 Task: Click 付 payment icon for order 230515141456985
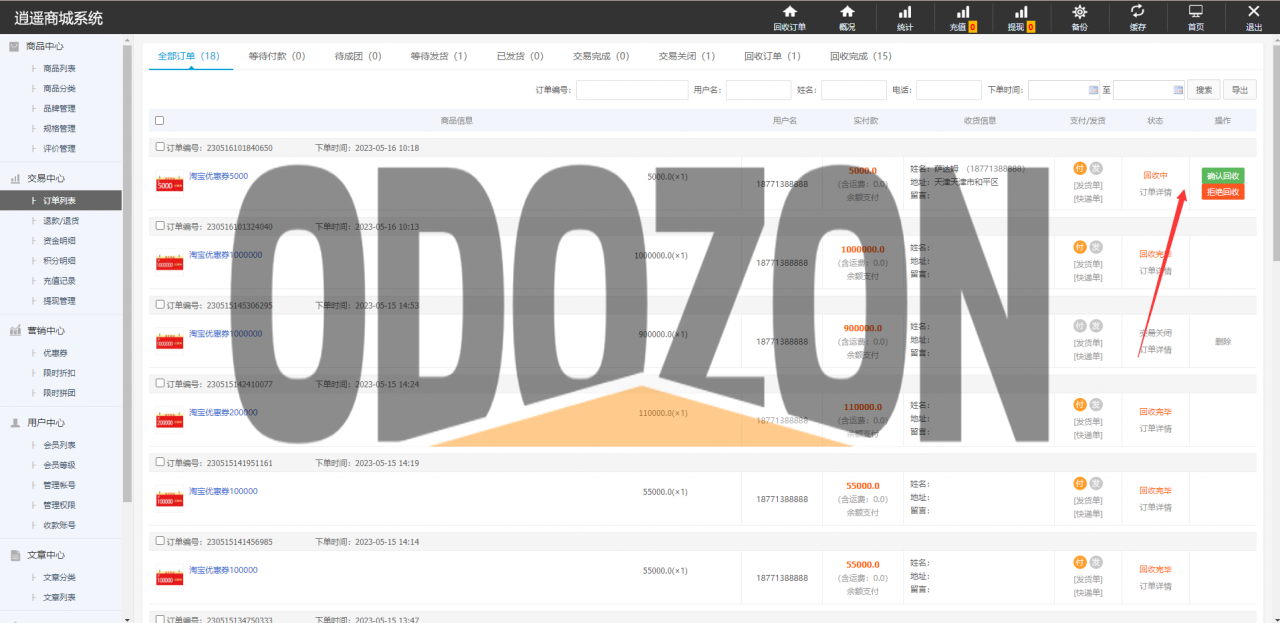(x=1080, y=562)
